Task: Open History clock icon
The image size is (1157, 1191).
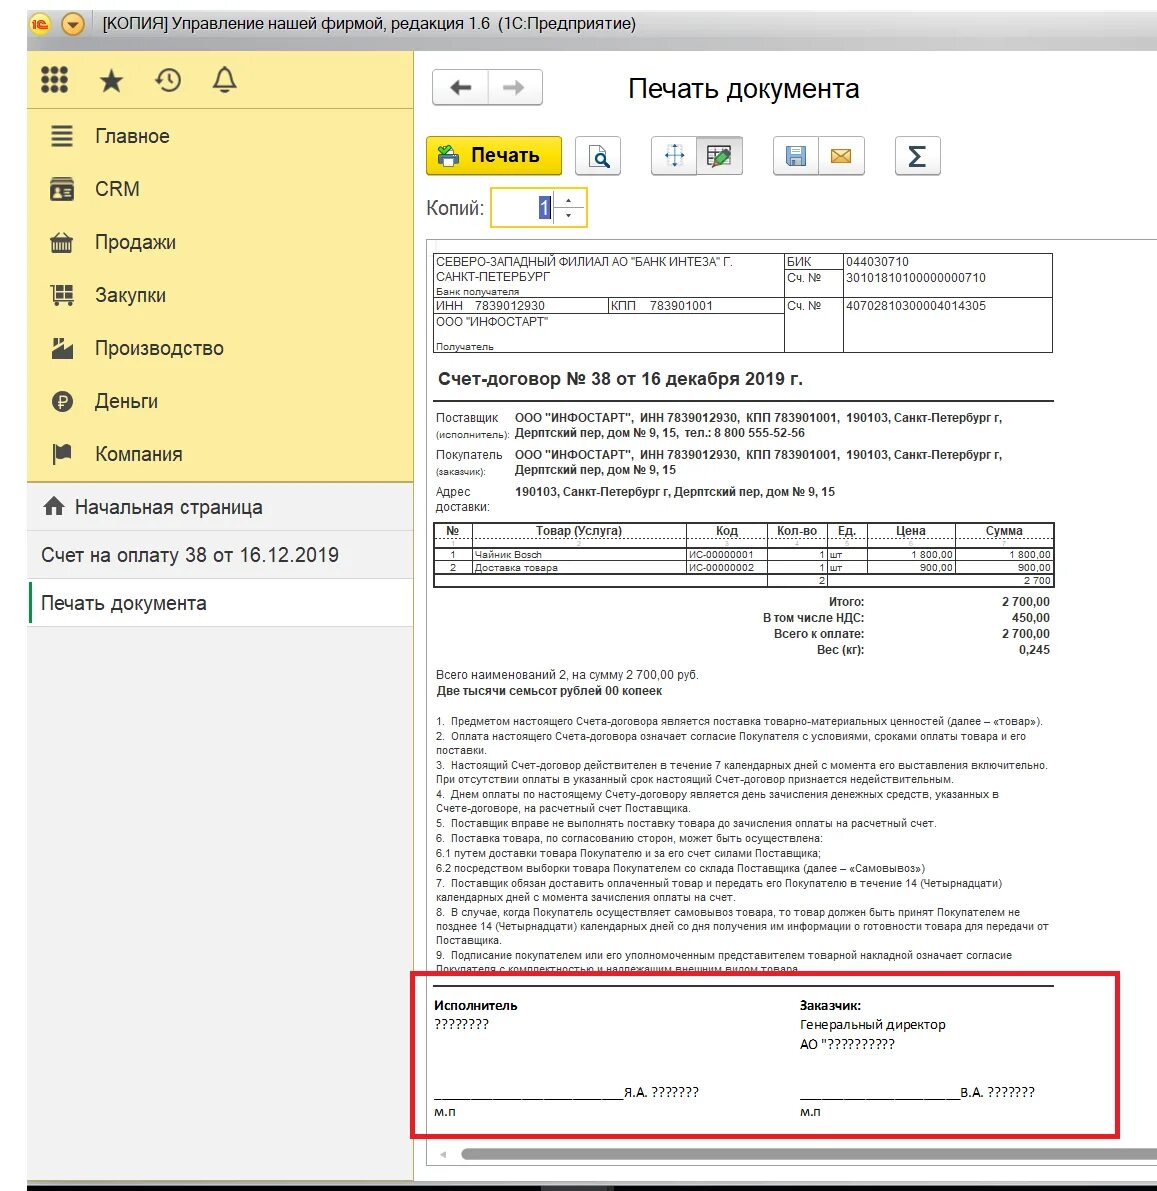Action: coord(168,80)
